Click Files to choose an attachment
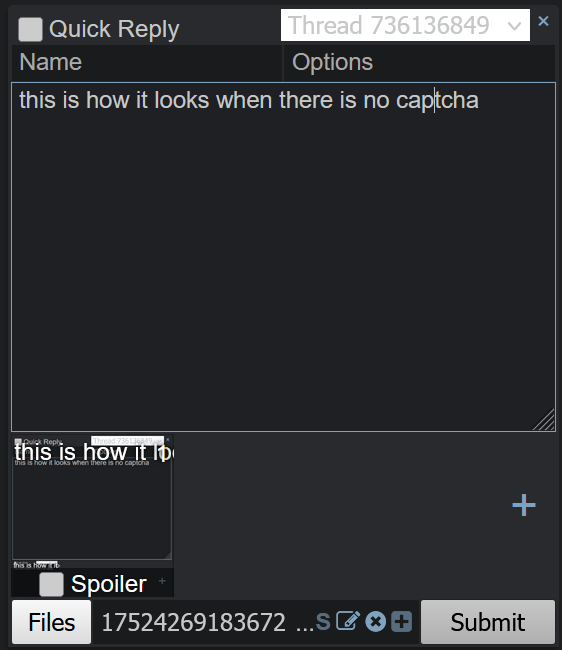The width and height of the screenshot is (562, 650). [51, 622]
